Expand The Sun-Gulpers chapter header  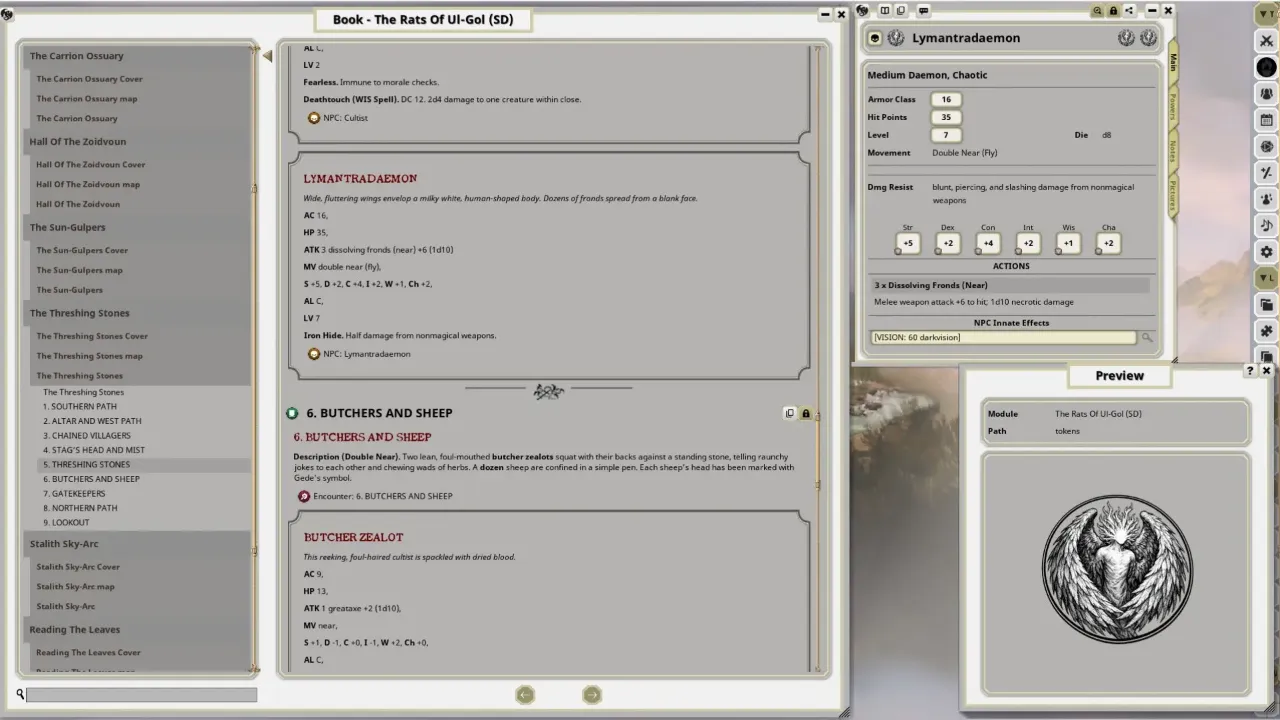pos(137,227)
